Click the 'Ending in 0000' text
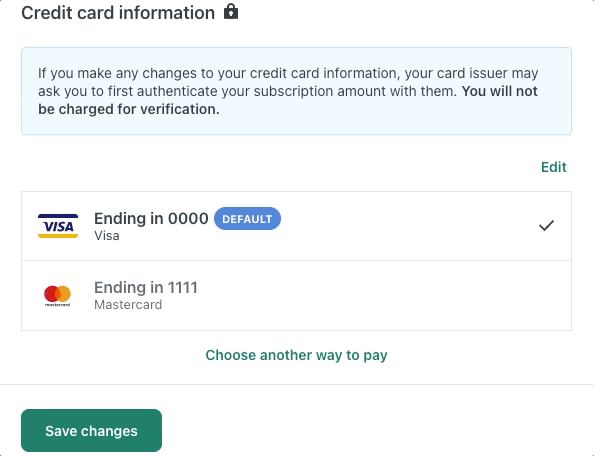 click(x=151, y=219)
